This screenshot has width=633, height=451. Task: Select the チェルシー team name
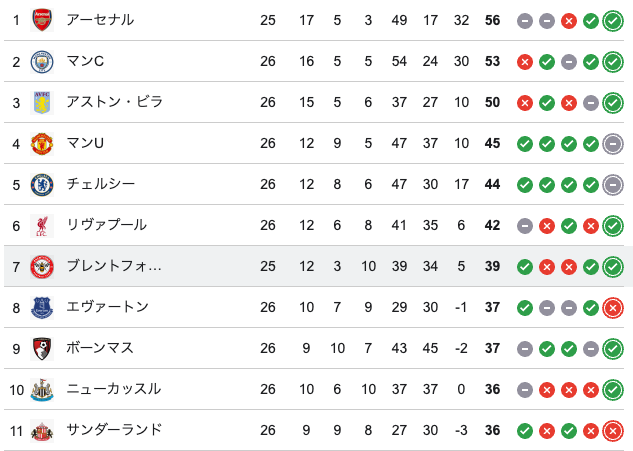pyautogui.click(x=100, y=184)
